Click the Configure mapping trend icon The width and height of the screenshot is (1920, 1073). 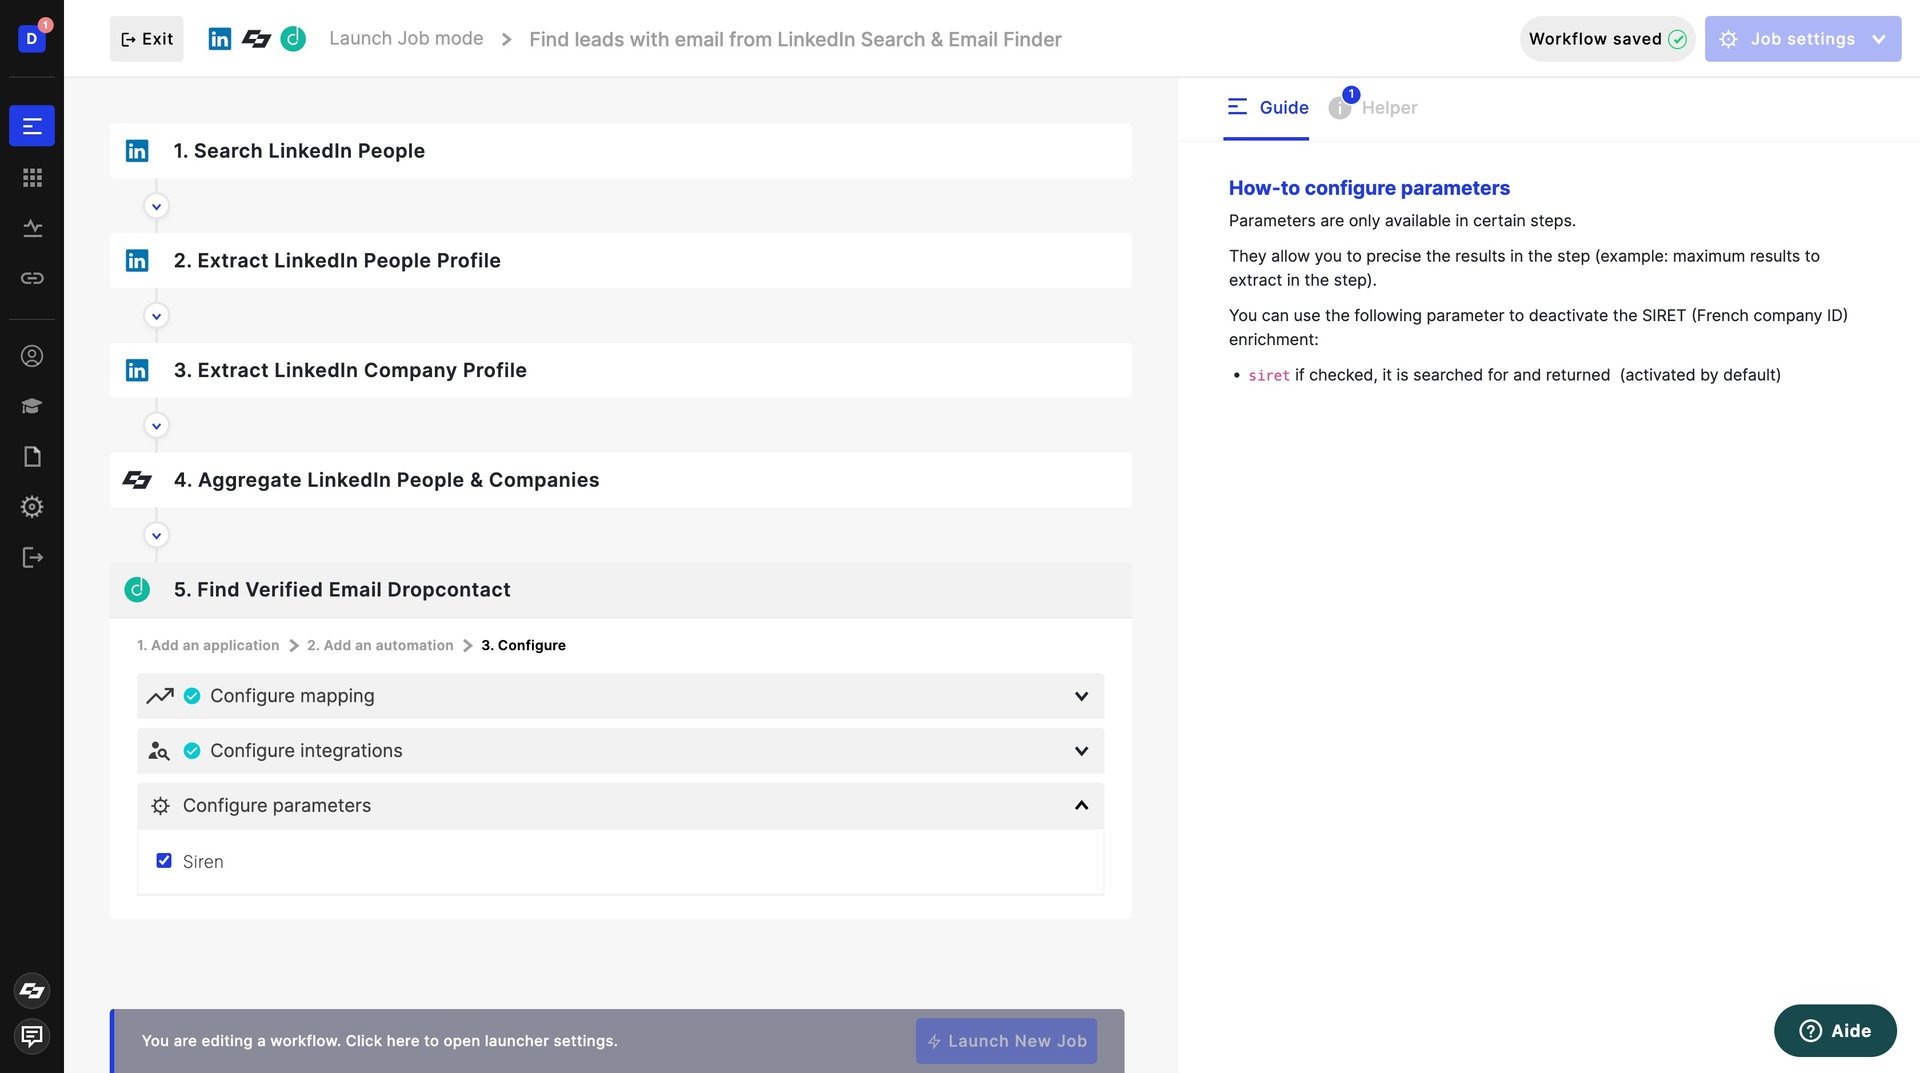click(160, 696)
